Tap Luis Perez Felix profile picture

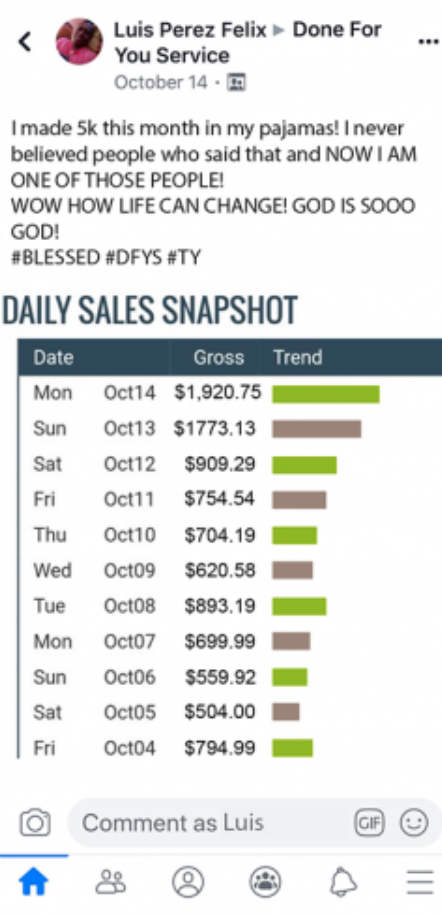click(x=79, y=41)
